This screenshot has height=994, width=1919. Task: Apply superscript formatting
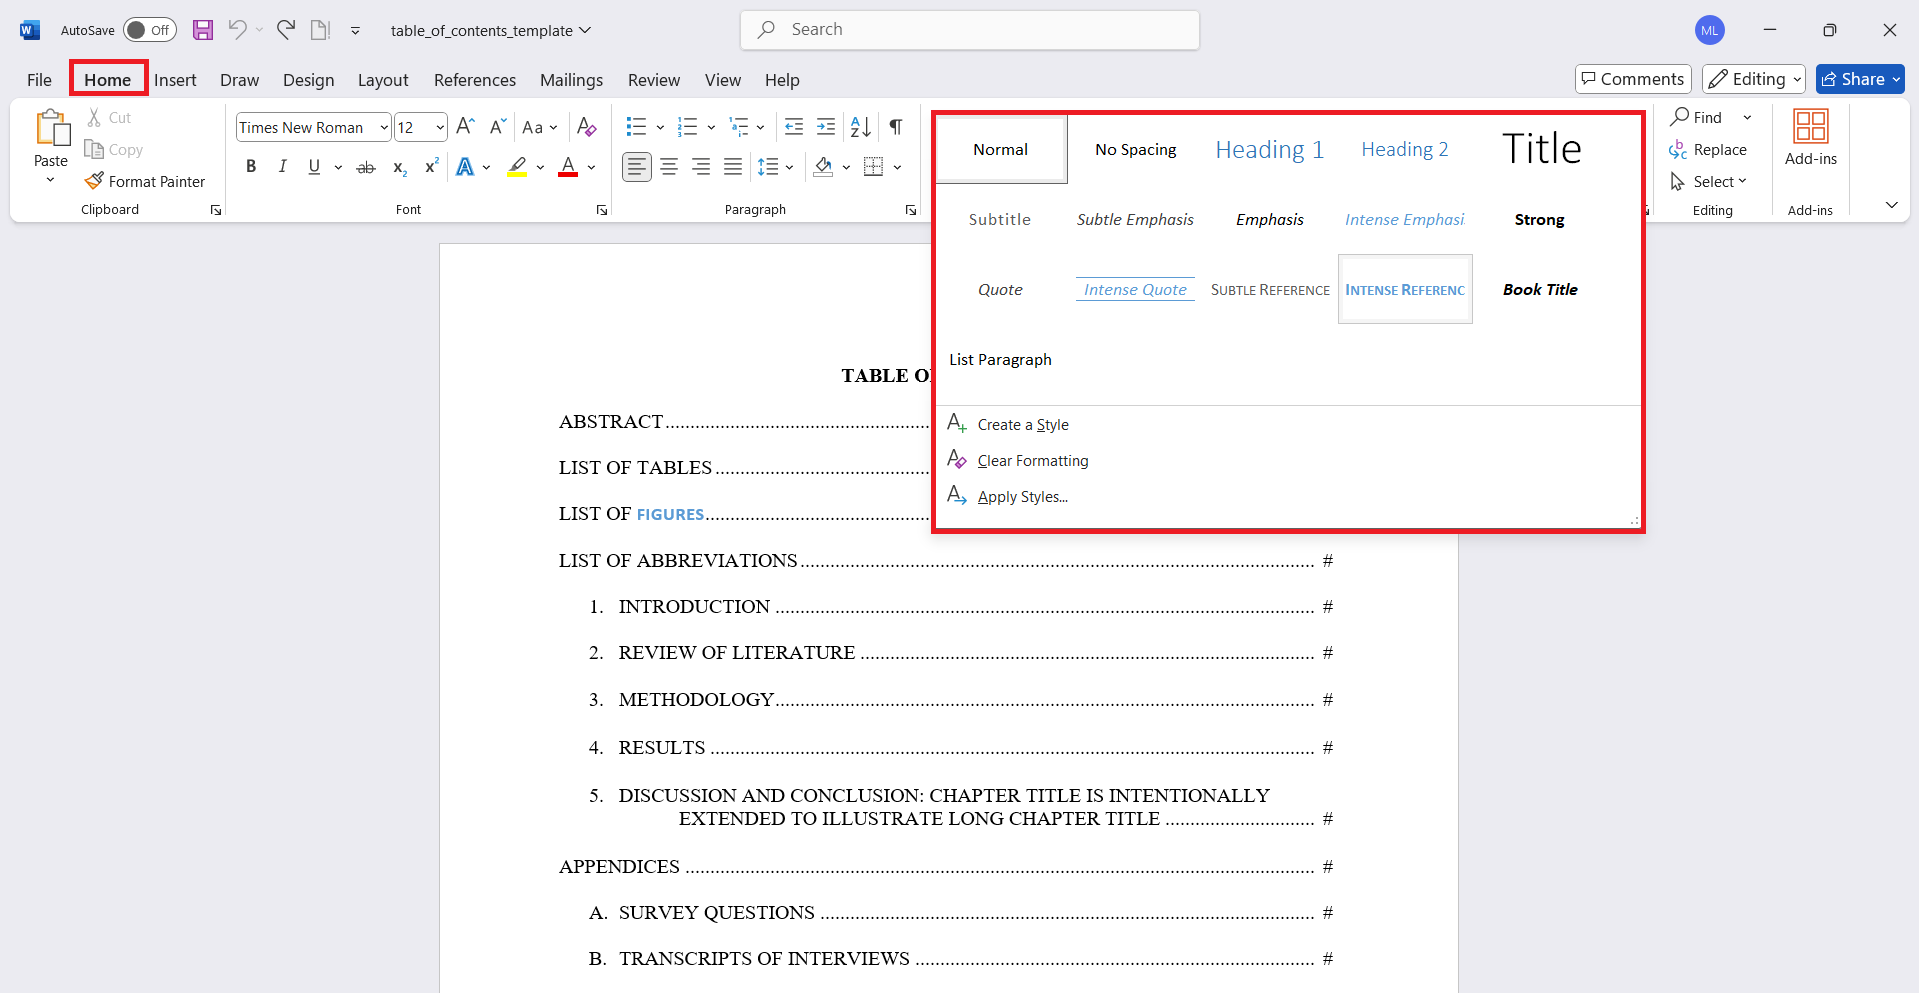[x=431, y=167]
